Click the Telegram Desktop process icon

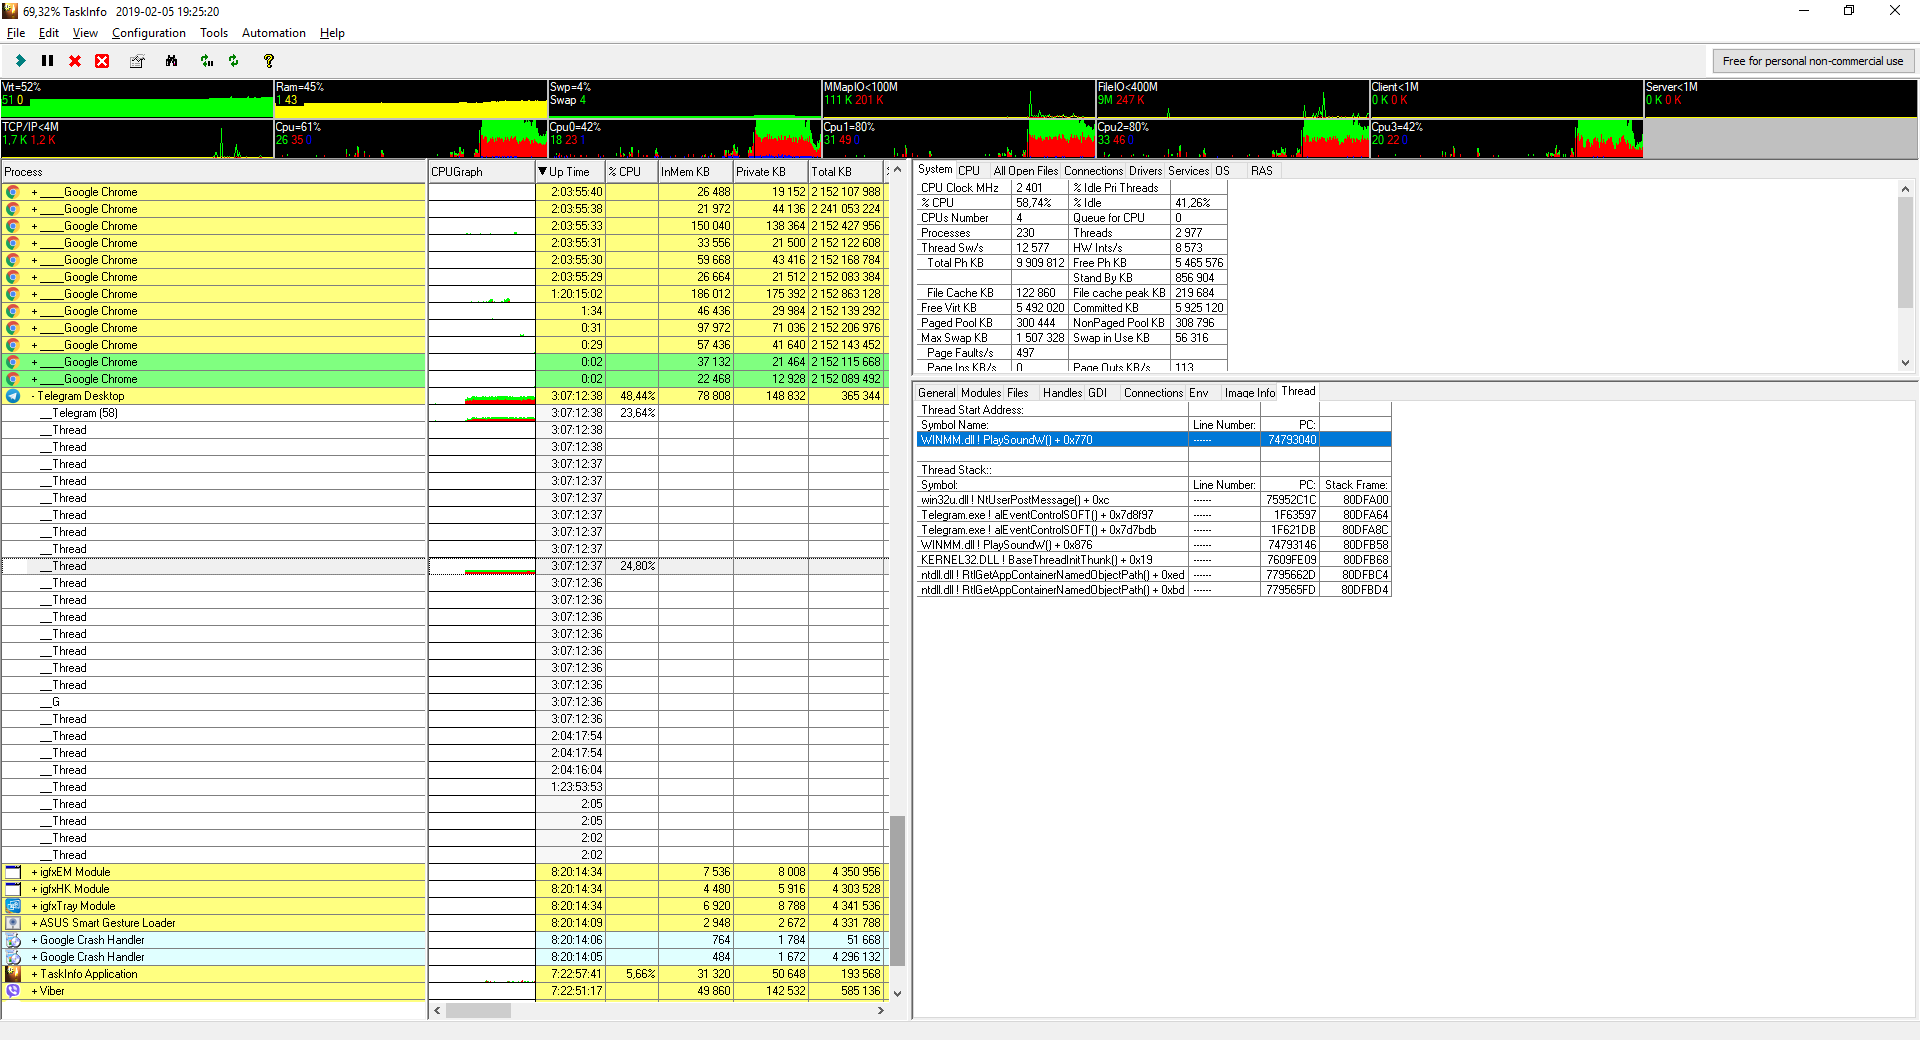13,396
